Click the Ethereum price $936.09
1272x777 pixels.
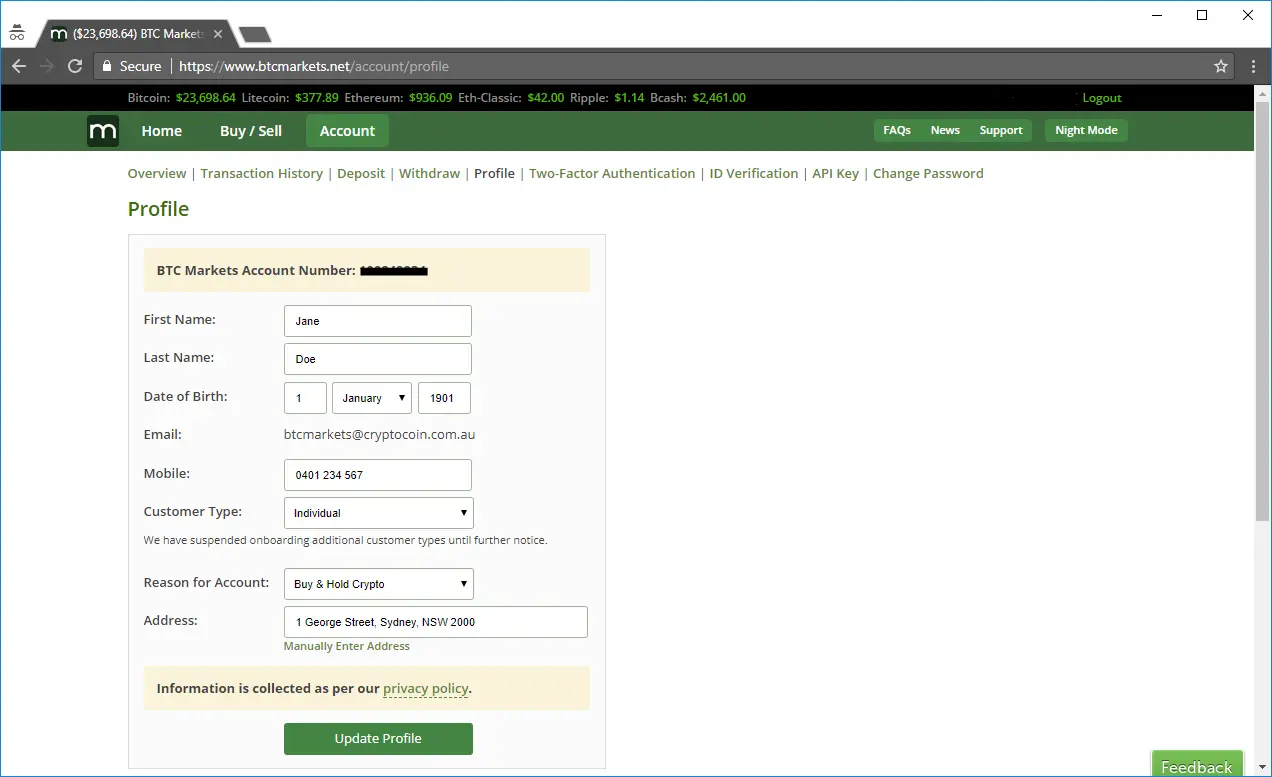pyautogui.click(x=431, y=98)
